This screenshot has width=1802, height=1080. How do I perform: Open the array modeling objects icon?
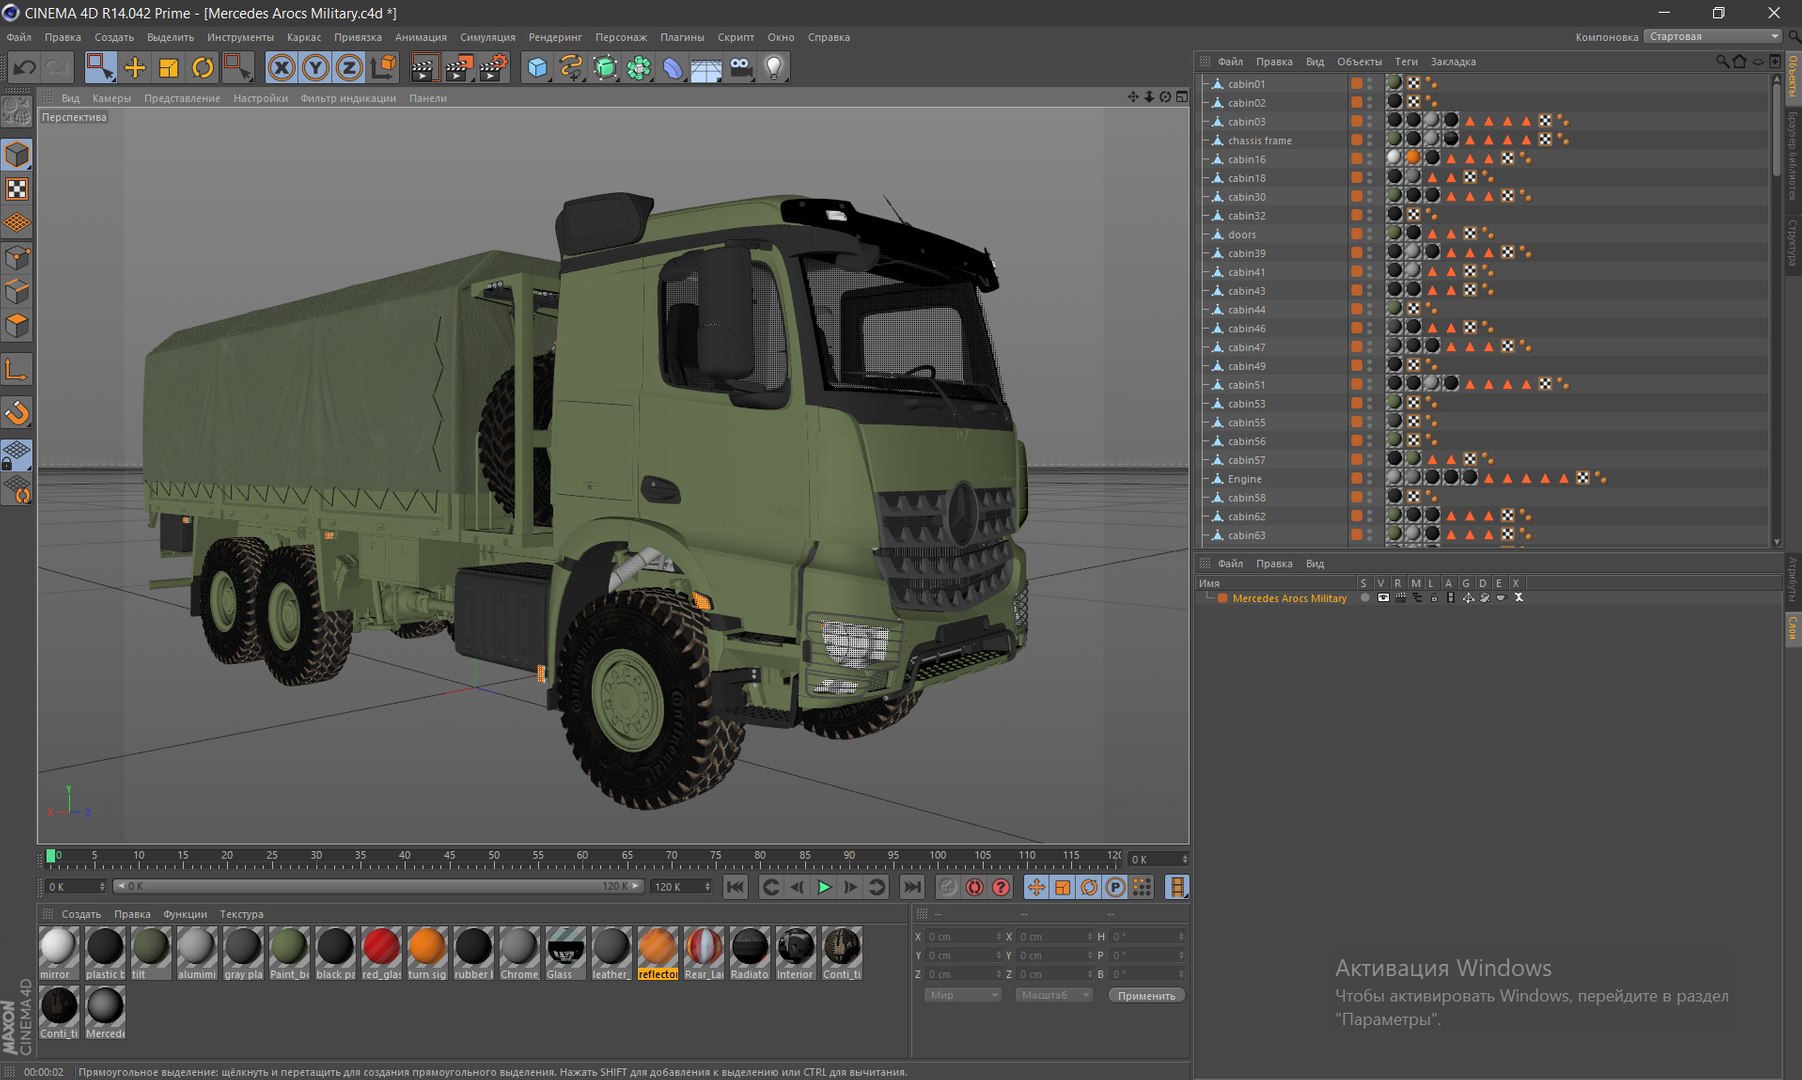tap(639, 68)
